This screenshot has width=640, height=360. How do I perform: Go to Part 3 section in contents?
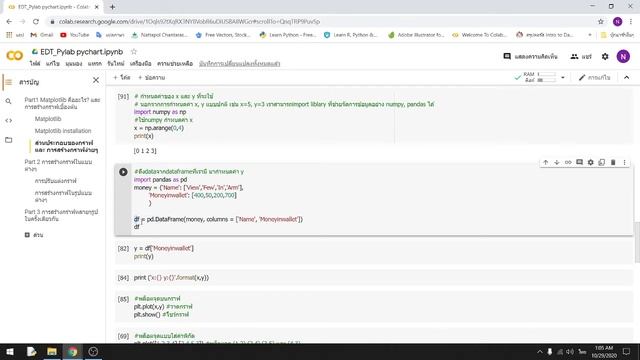point(61,215)
